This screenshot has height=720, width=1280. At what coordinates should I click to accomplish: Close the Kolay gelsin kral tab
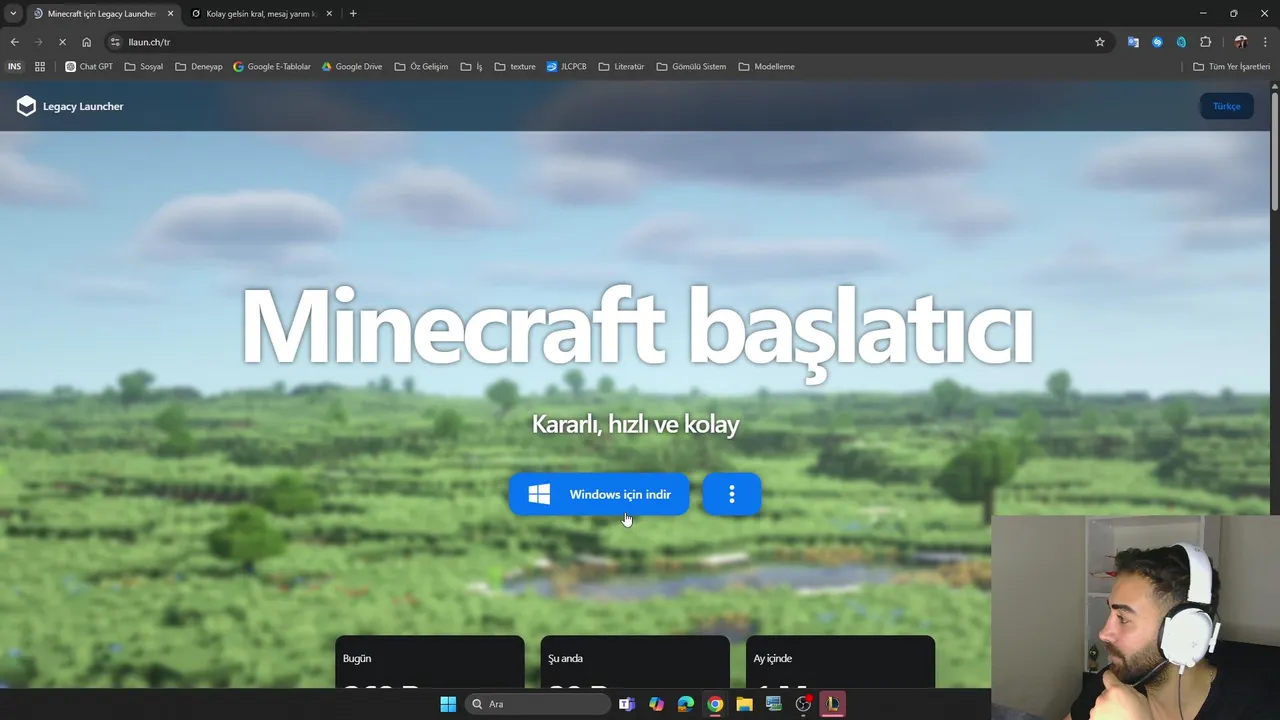329,14
